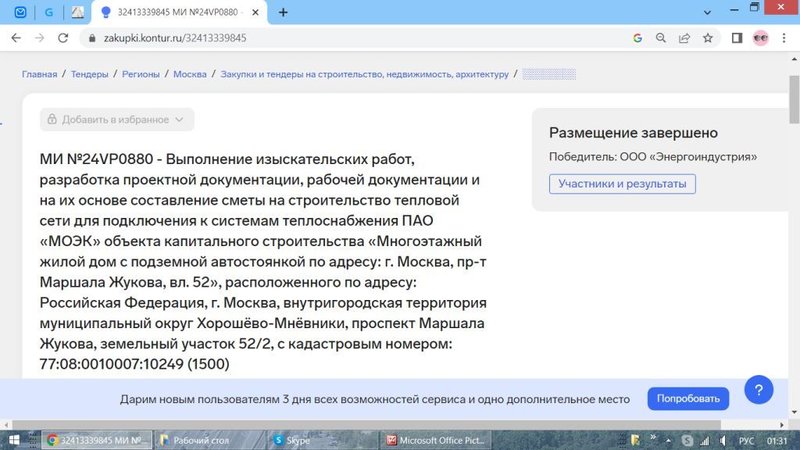This screenshot has width=800, height=450.
Task: Open network signal tray icon
Action: [705, 440]
